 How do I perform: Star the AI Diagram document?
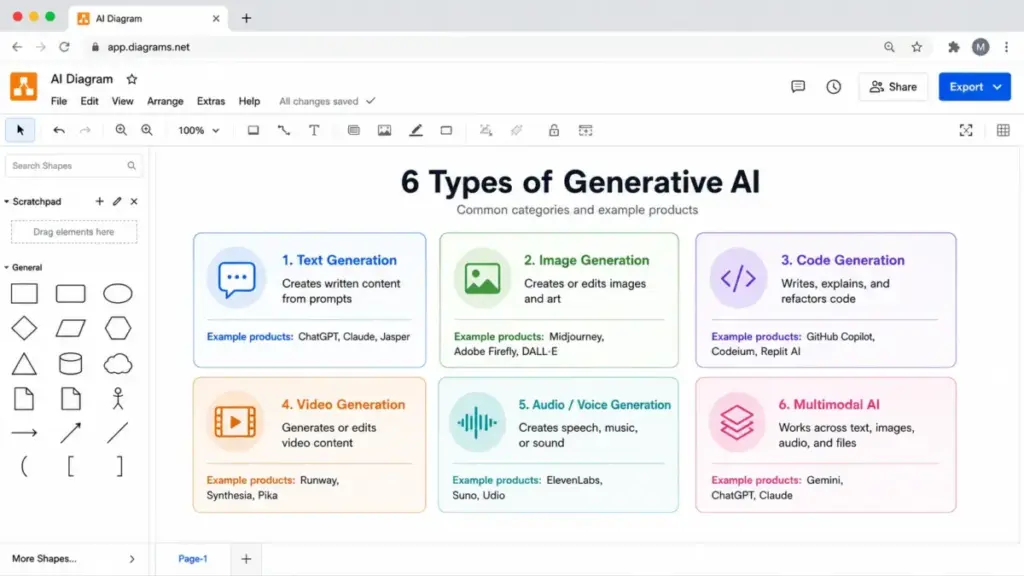132,79
